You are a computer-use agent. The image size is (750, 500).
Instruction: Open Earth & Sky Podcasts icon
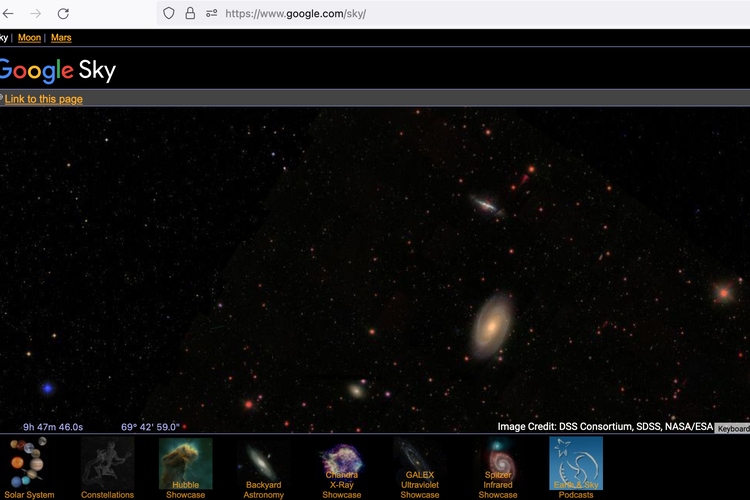(576, 463)
